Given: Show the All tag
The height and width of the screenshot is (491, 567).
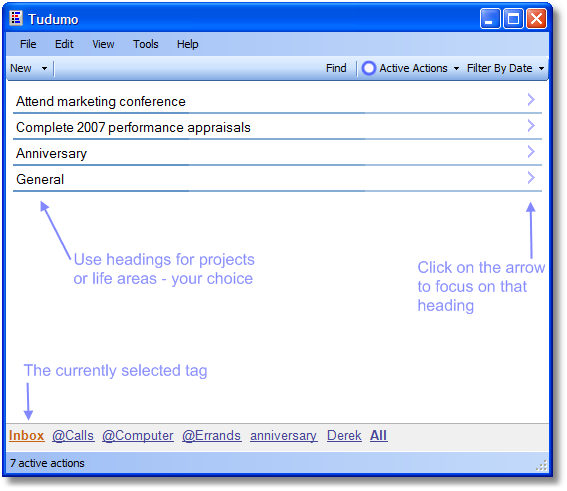Looking at the screenshot, I should click(x=378, y=436).
